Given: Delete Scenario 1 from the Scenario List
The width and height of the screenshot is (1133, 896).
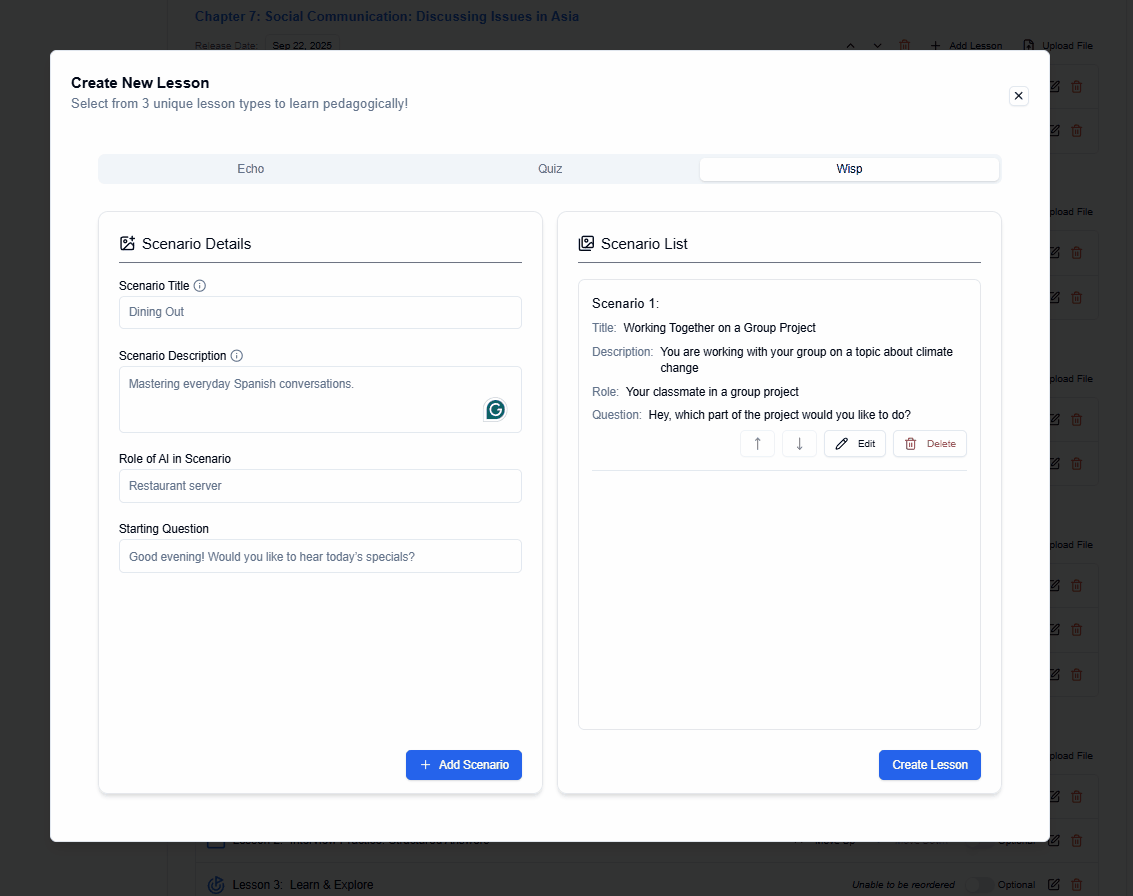Looking at the screenshot, I should pos(930,444).
